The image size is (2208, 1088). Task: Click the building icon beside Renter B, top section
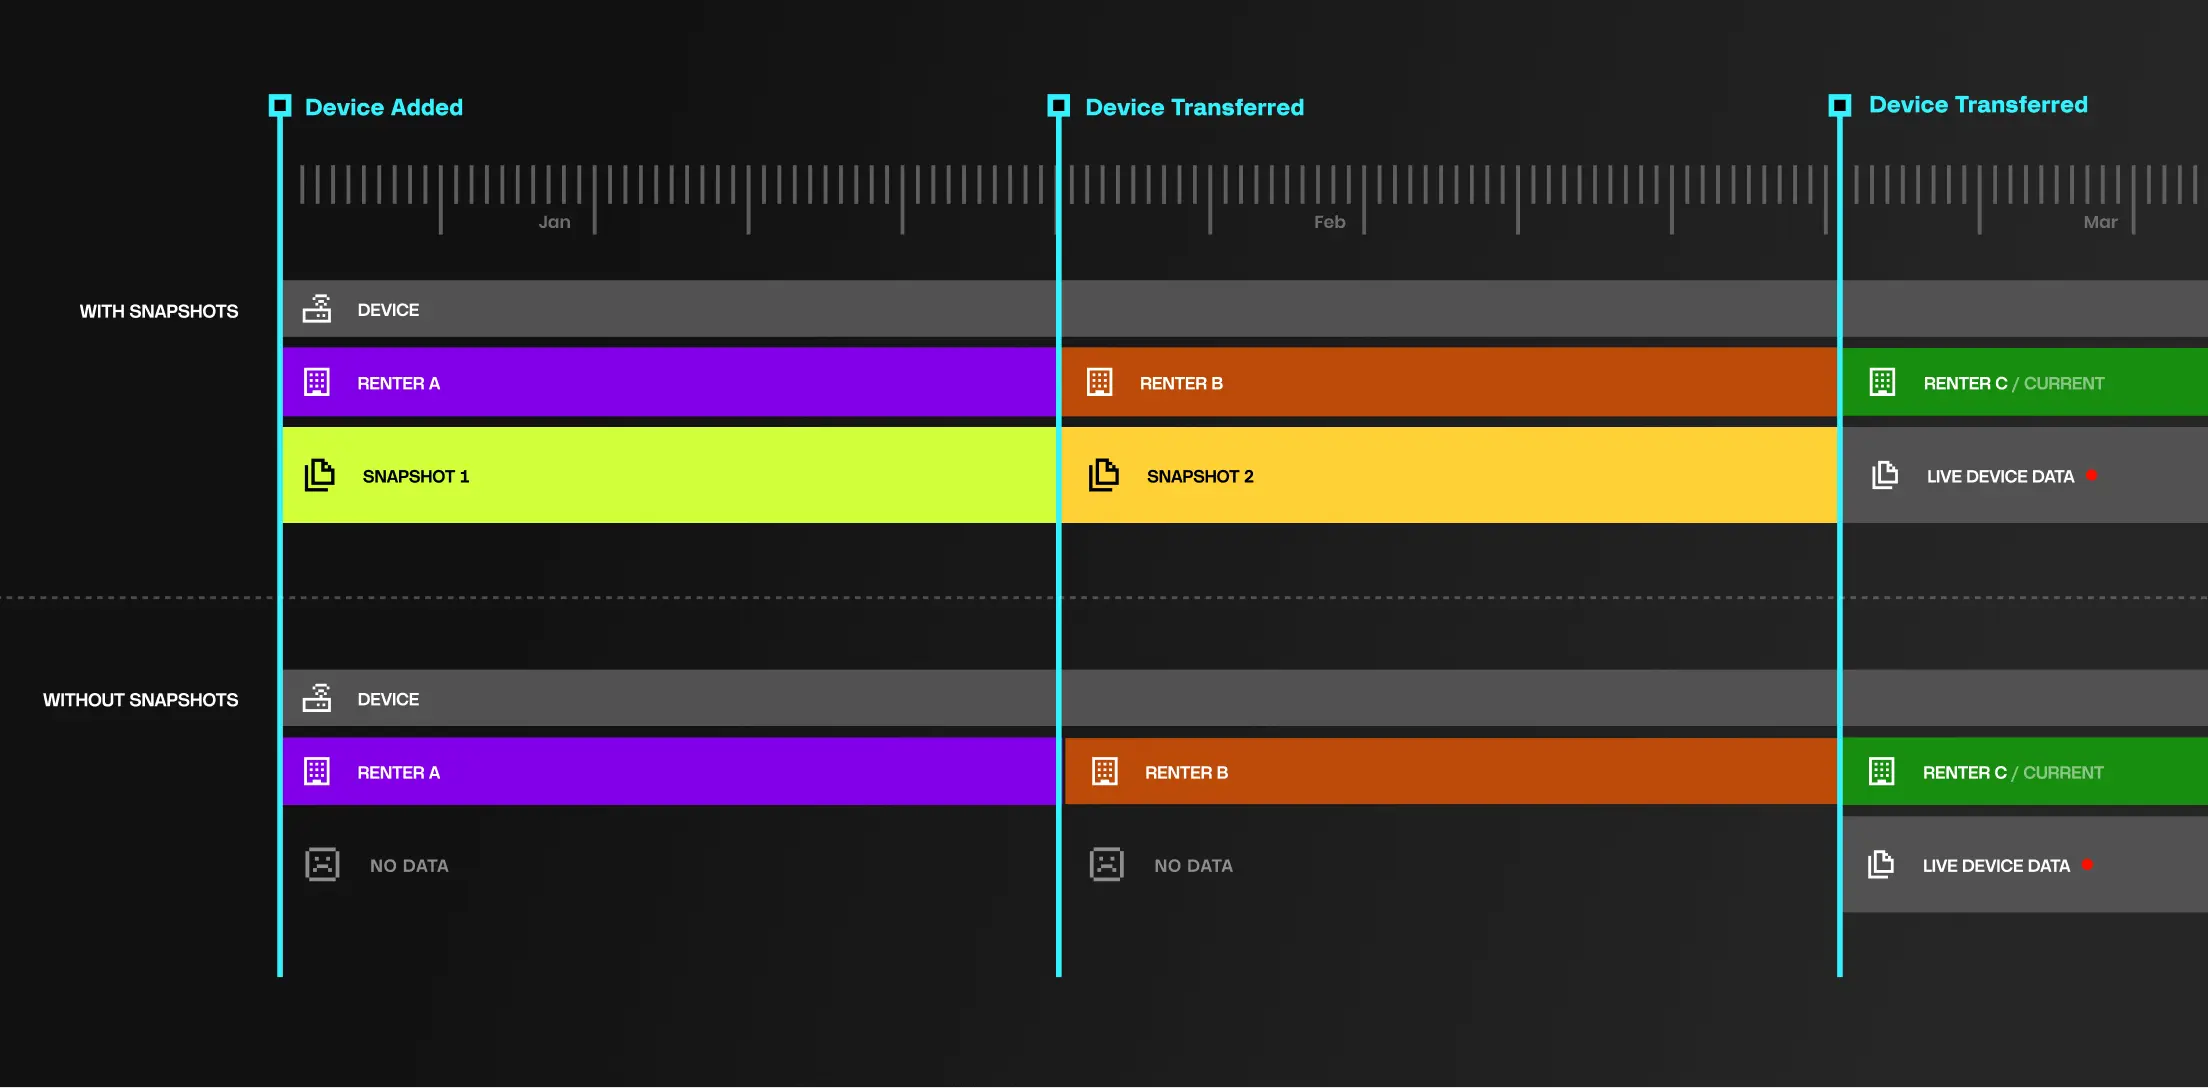tap(1100, 382)
